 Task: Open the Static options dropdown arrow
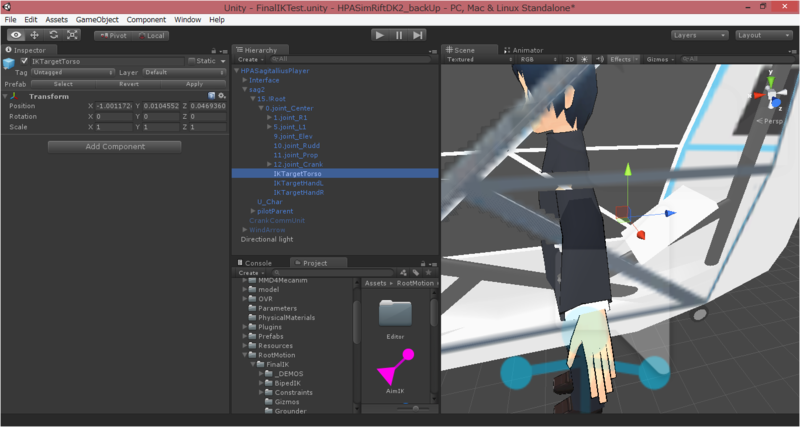click(x=223, y=61)
